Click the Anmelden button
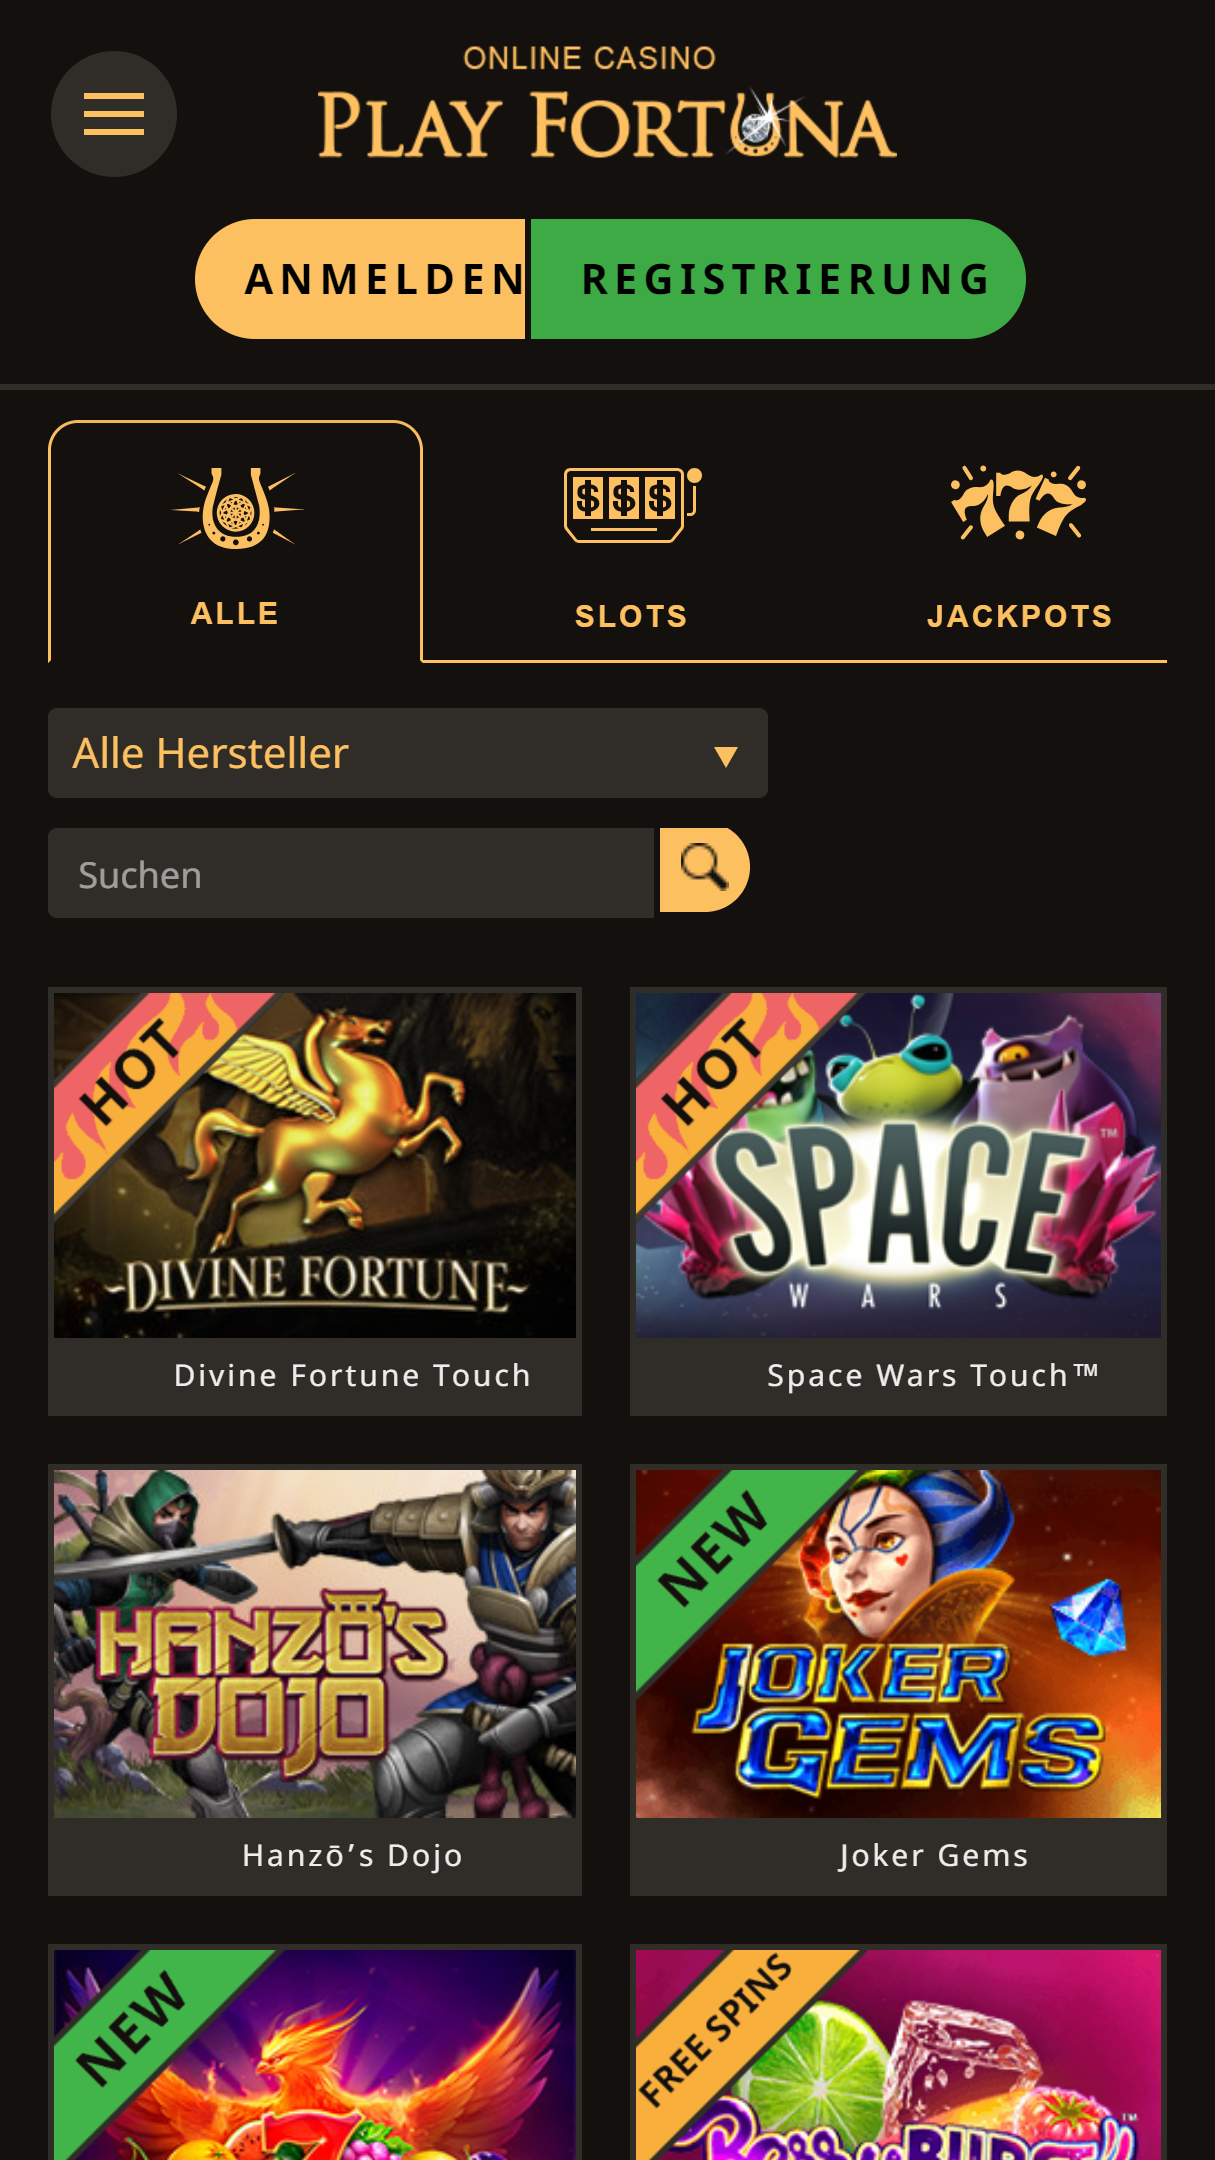The height and width of the screenshot is (2160, 1215). 361,279
